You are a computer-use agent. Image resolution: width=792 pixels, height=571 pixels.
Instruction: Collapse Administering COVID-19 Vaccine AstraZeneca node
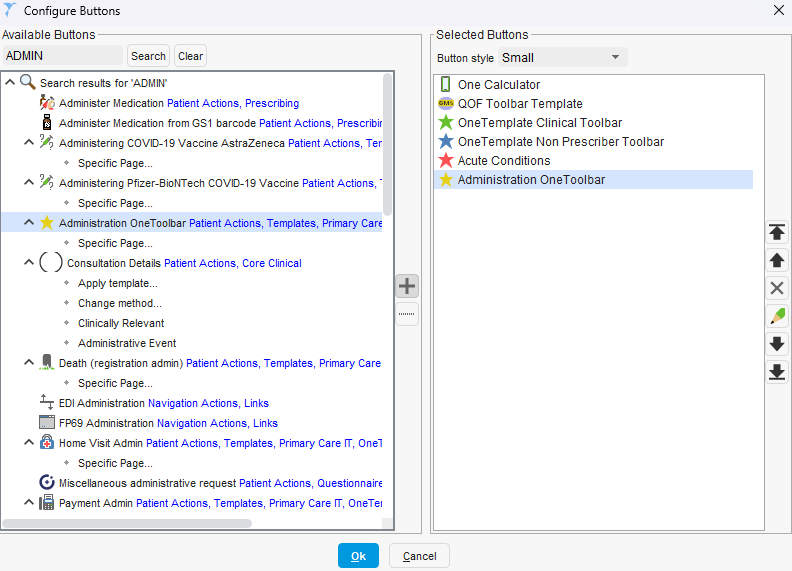pos(29,142)
